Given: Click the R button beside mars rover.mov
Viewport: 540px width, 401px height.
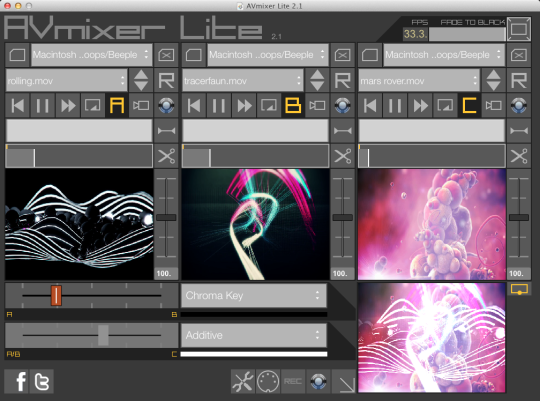Looking at the screenshot, I should [x=519, y=80].
